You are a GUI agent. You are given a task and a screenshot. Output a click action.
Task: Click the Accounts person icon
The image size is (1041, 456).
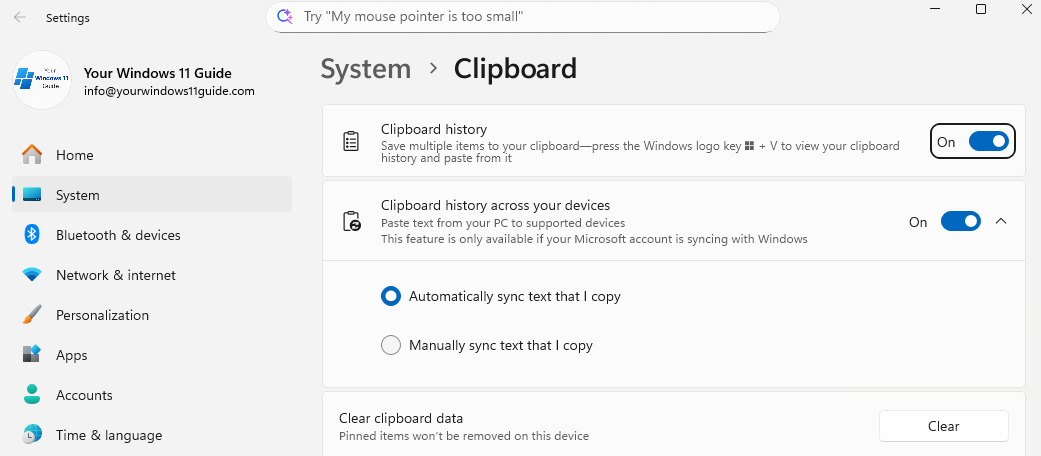(x=32, y=395)
